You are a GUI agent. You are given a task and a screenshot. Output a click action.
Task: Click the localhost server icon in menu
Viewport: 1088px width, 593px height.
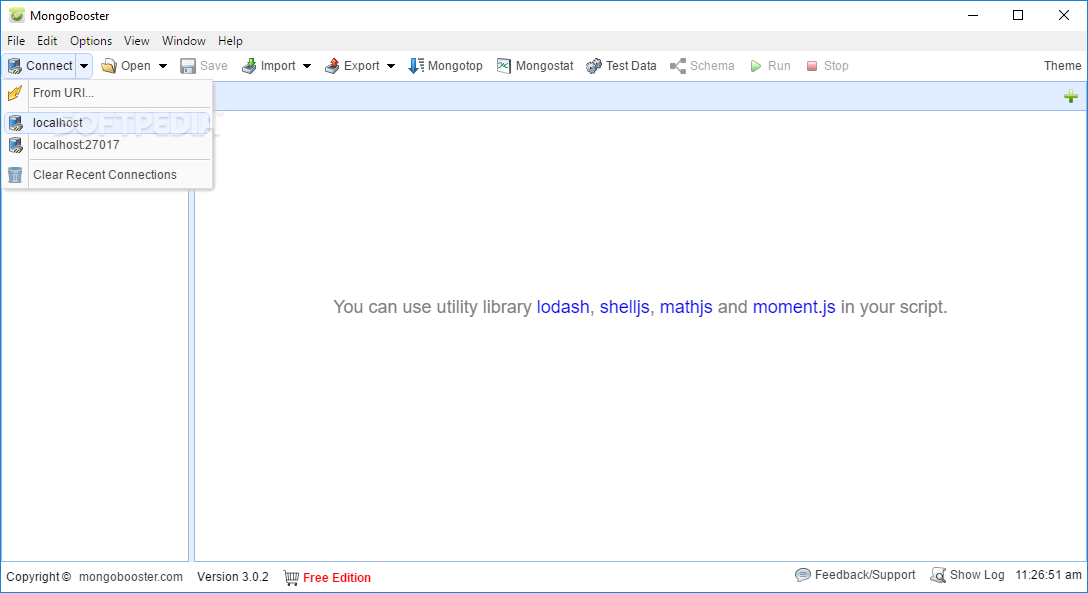click(x=15, y=123)
